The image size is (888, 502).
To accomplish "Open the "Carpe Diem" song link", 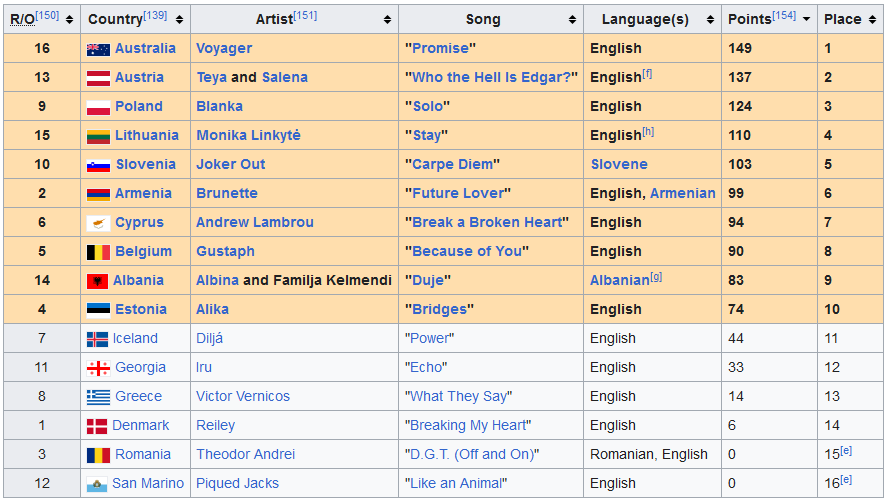I will 454,165.
